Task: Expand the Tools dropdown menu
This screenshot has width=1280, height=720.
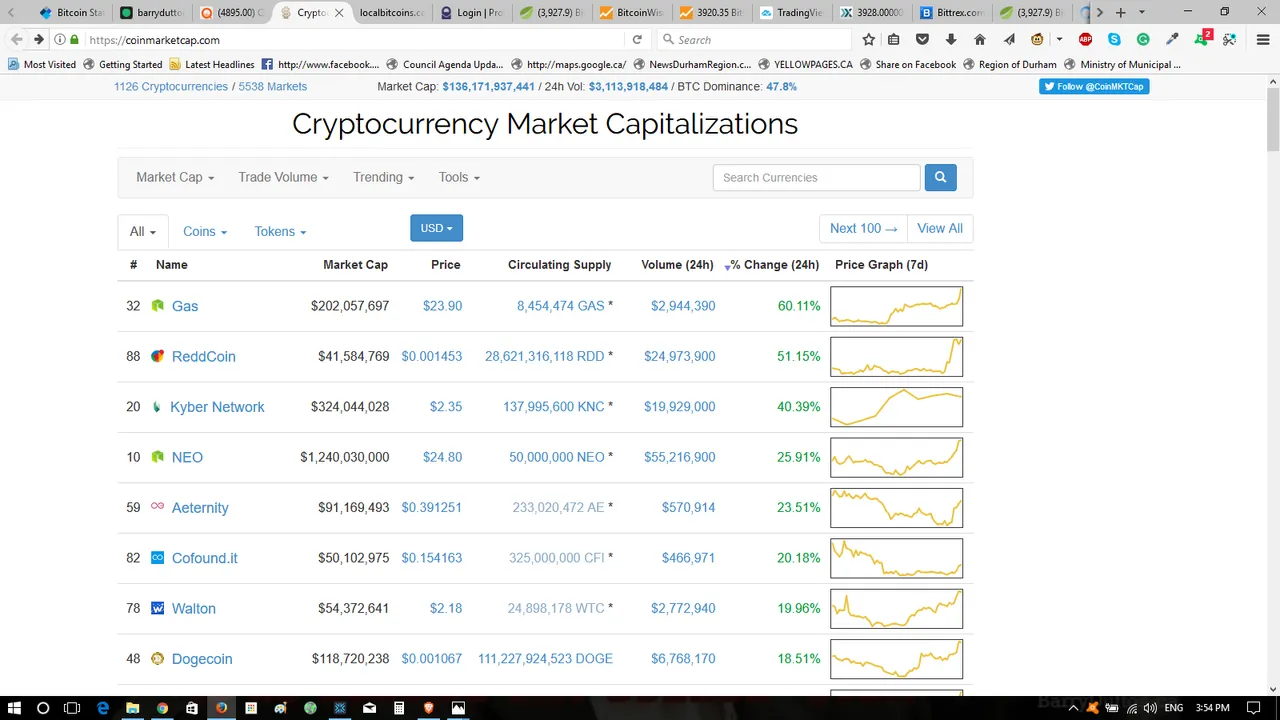Action: click(459, 177)
